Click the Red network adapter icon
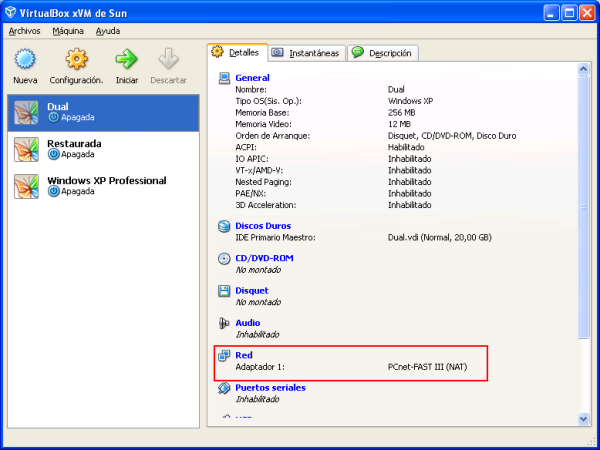Screen dimensions: 600x450 point(224,356)
